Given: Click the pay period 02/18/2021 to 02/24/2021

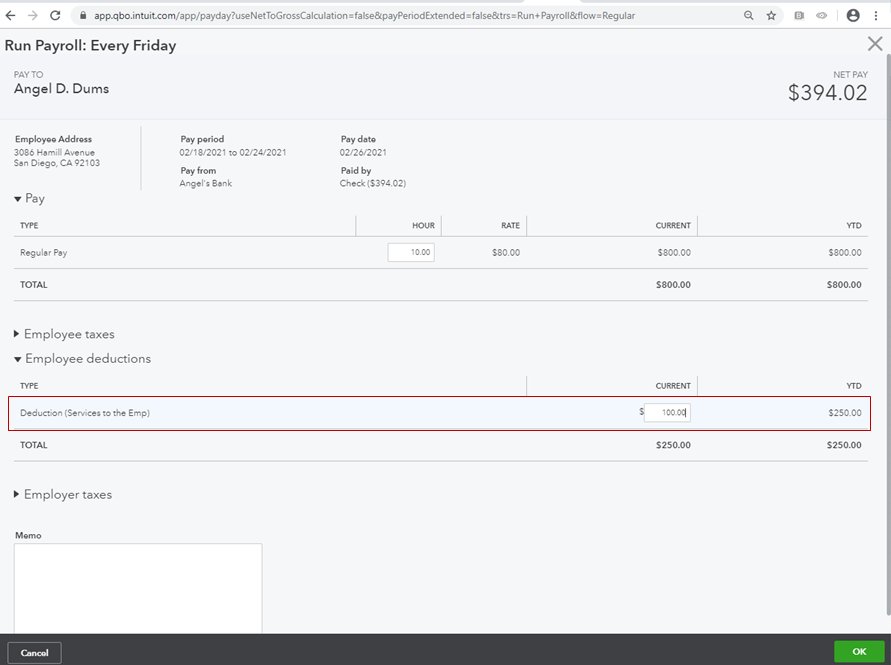Looking at the screenshot, I should click(233, 152).
